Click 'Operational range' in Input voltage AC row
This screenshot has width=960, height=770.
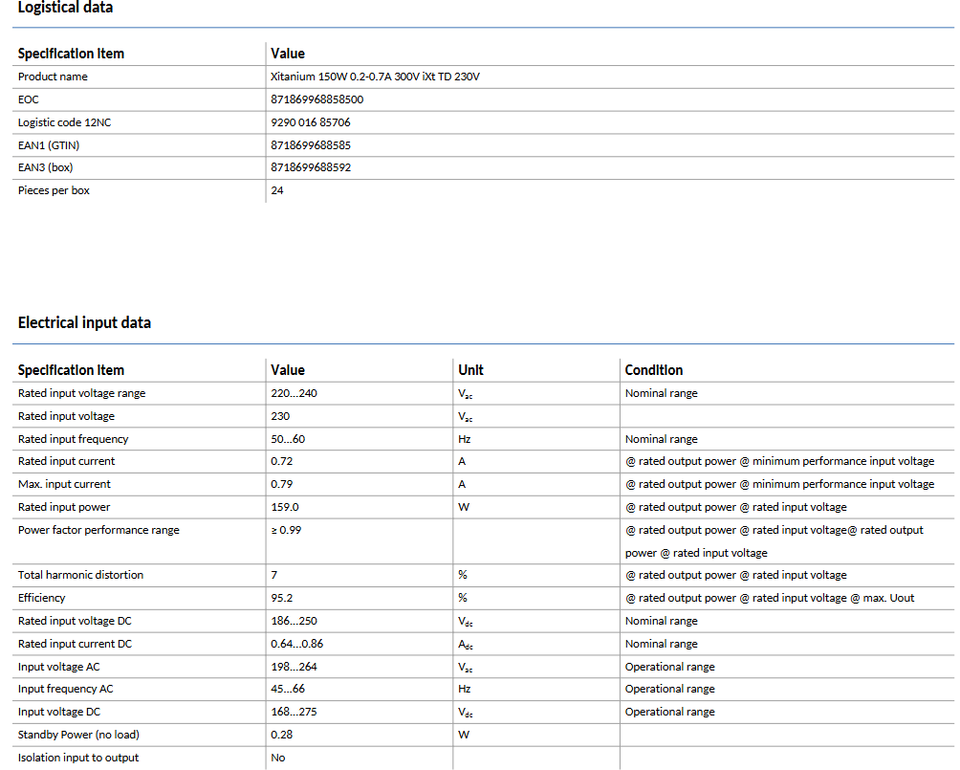point(670,667)
